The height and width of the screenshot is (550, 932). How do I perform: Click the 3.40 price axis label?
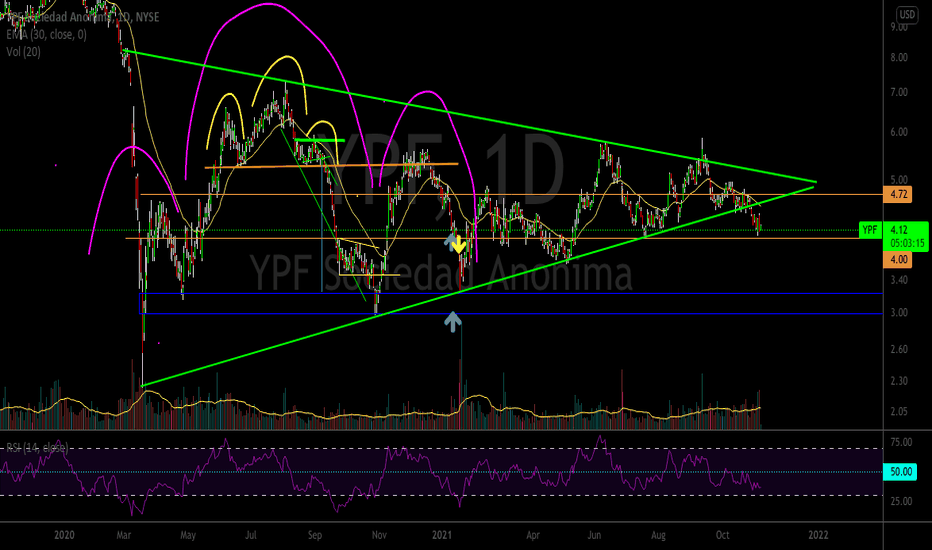pos(899,279)
